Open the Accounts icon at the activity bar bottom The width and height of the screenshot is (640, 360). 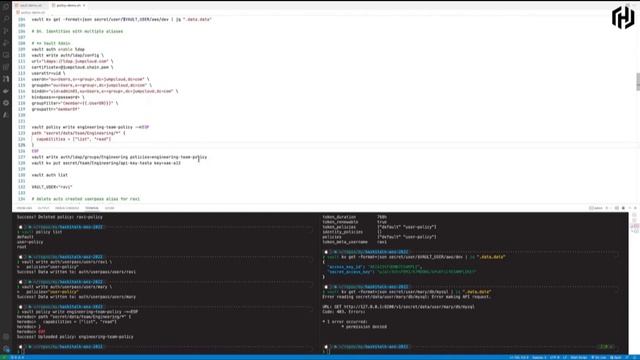[x=6, y=337]
